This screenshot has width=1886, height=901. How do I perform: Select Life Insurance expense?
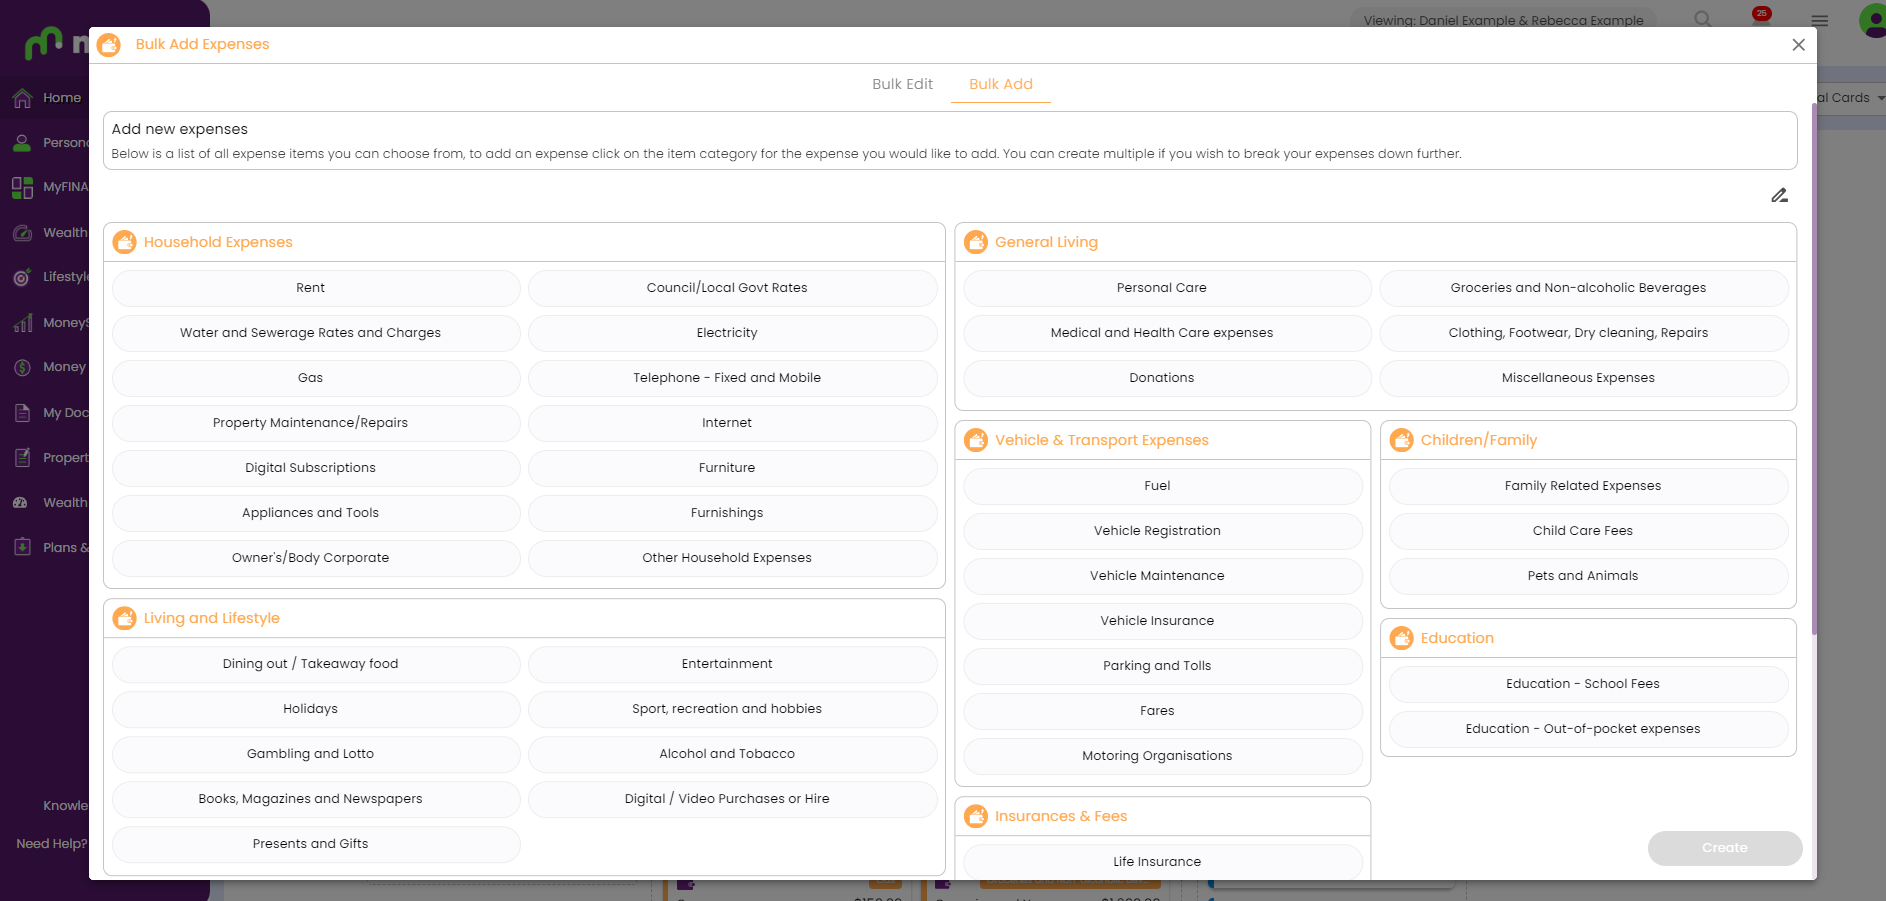coord(1163,862)
